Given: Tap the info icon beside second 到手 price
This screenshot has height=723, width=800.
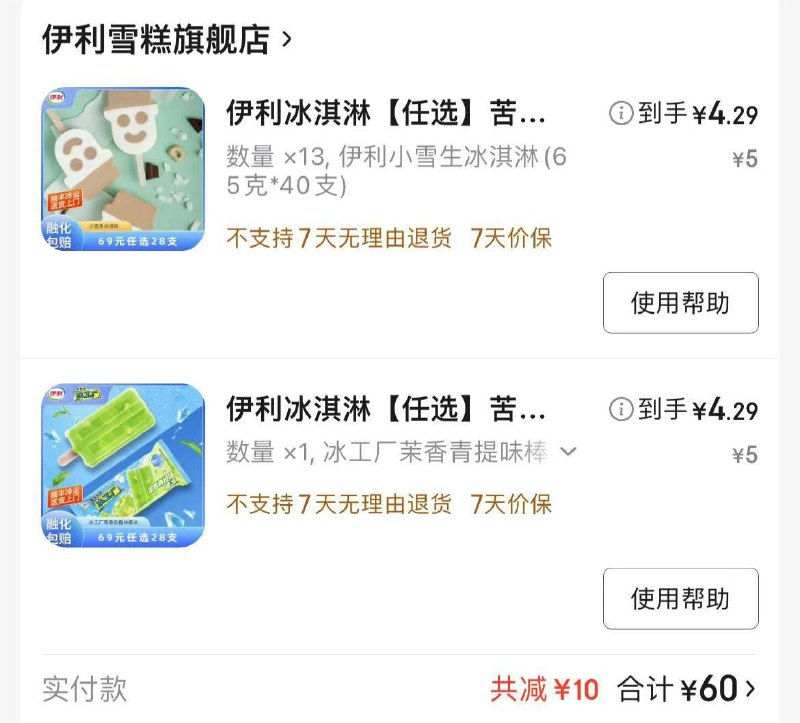Looking at the screenshot, I should (x=621, y=409).
